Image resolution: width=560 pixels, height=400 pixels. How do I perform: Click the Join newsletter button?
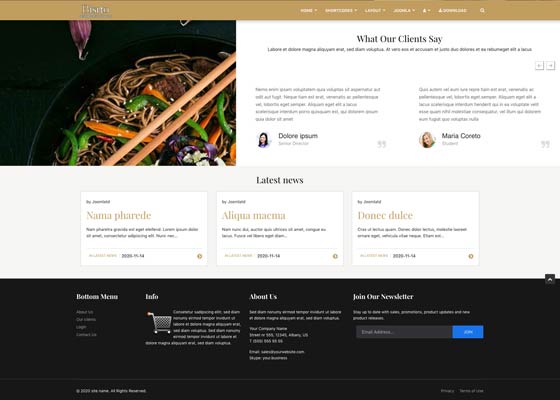click(468, 332)
